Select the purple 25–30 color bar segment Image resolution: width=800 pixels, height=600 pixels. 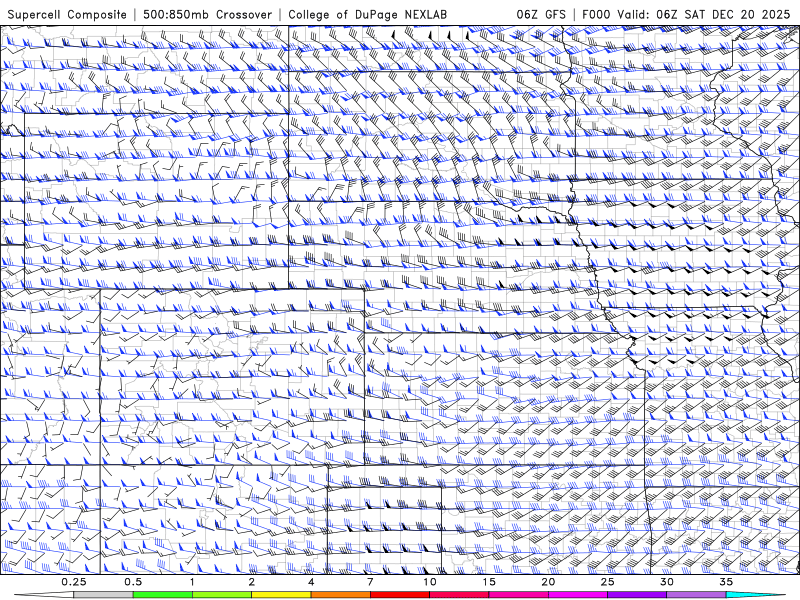pyautogui.click(x=637, y=595)
